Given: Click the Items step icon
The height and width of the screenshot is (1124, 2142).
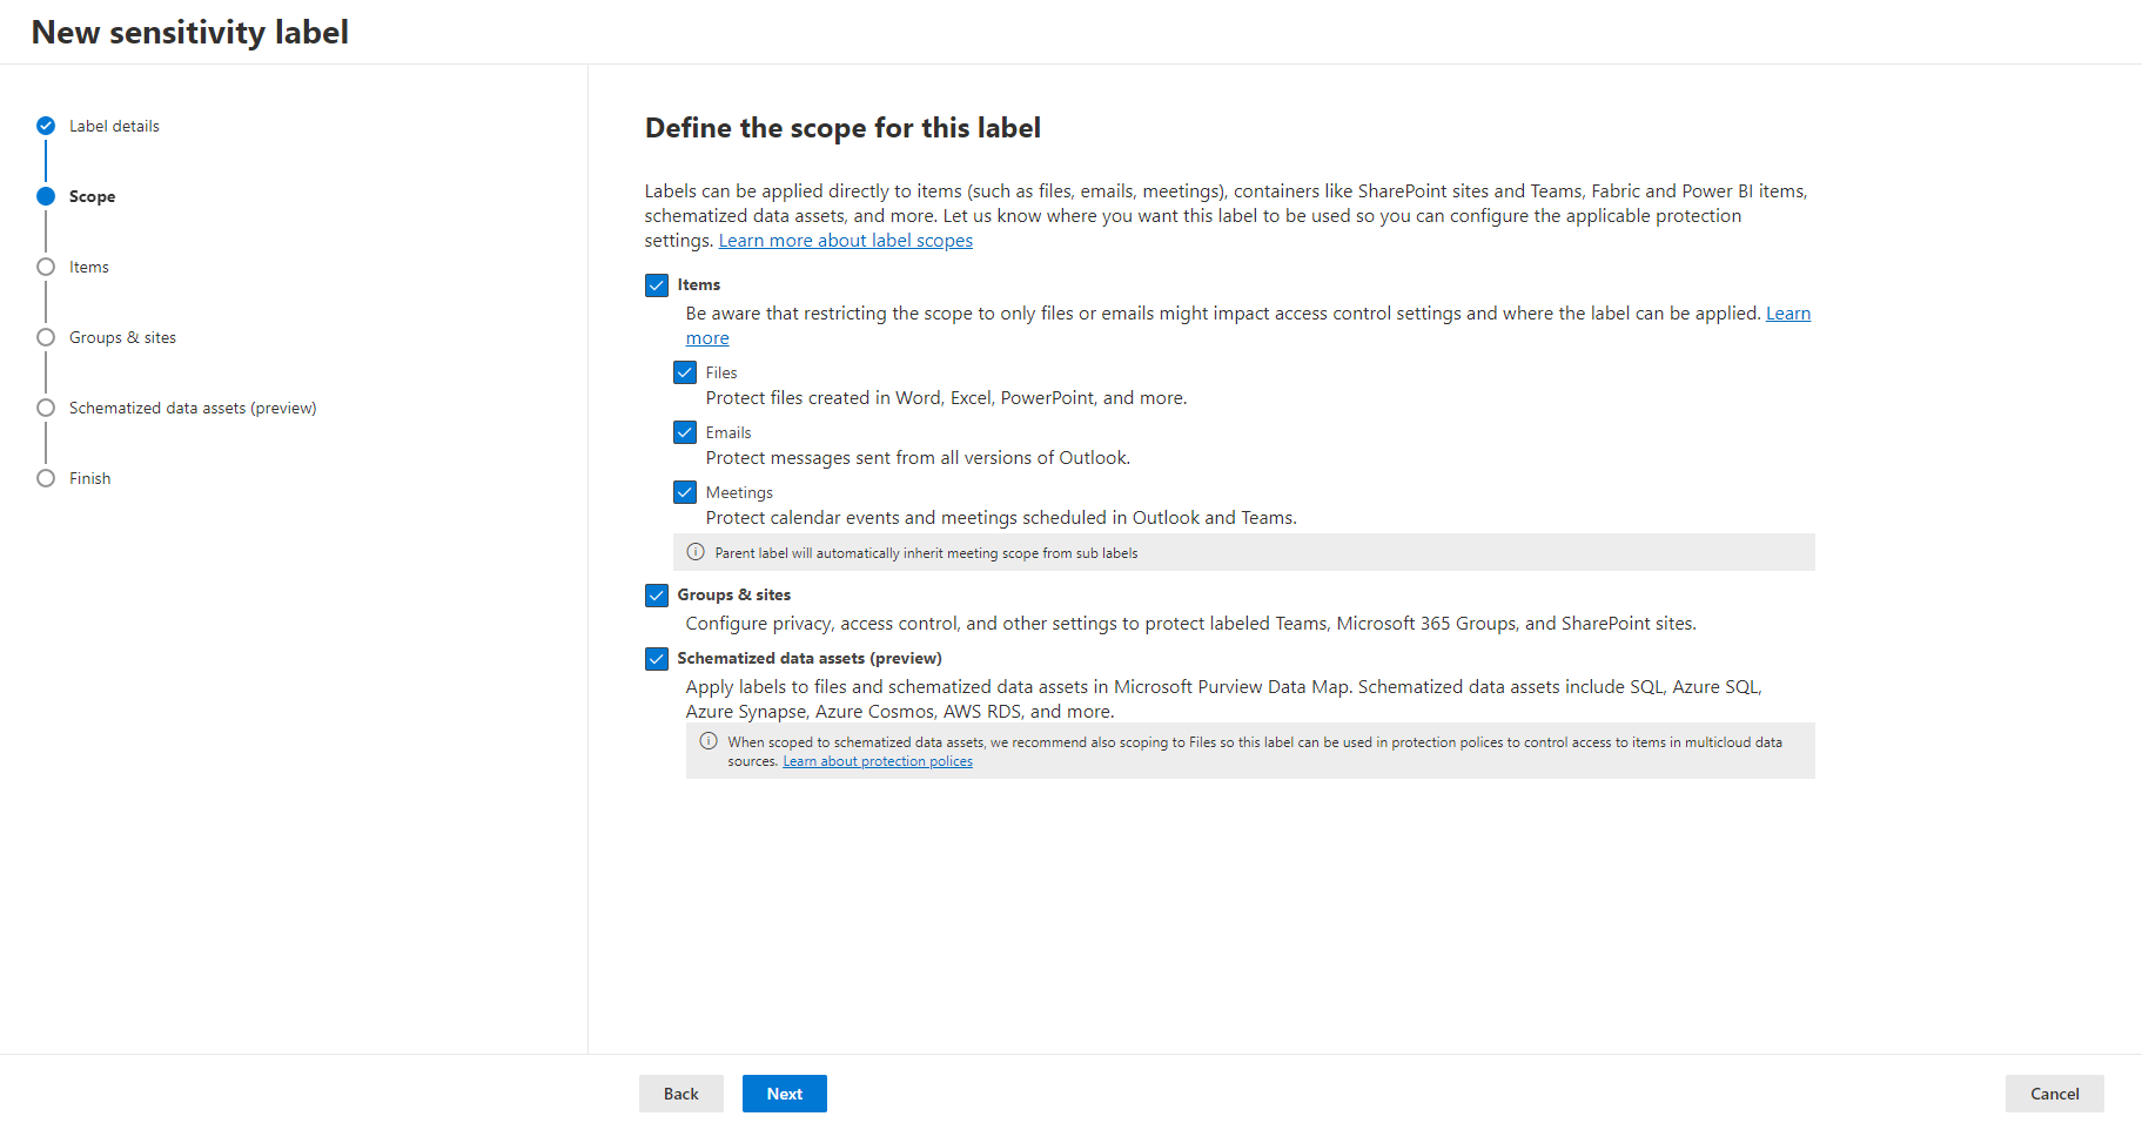Looking at the screenshot, I should [44, 265].
